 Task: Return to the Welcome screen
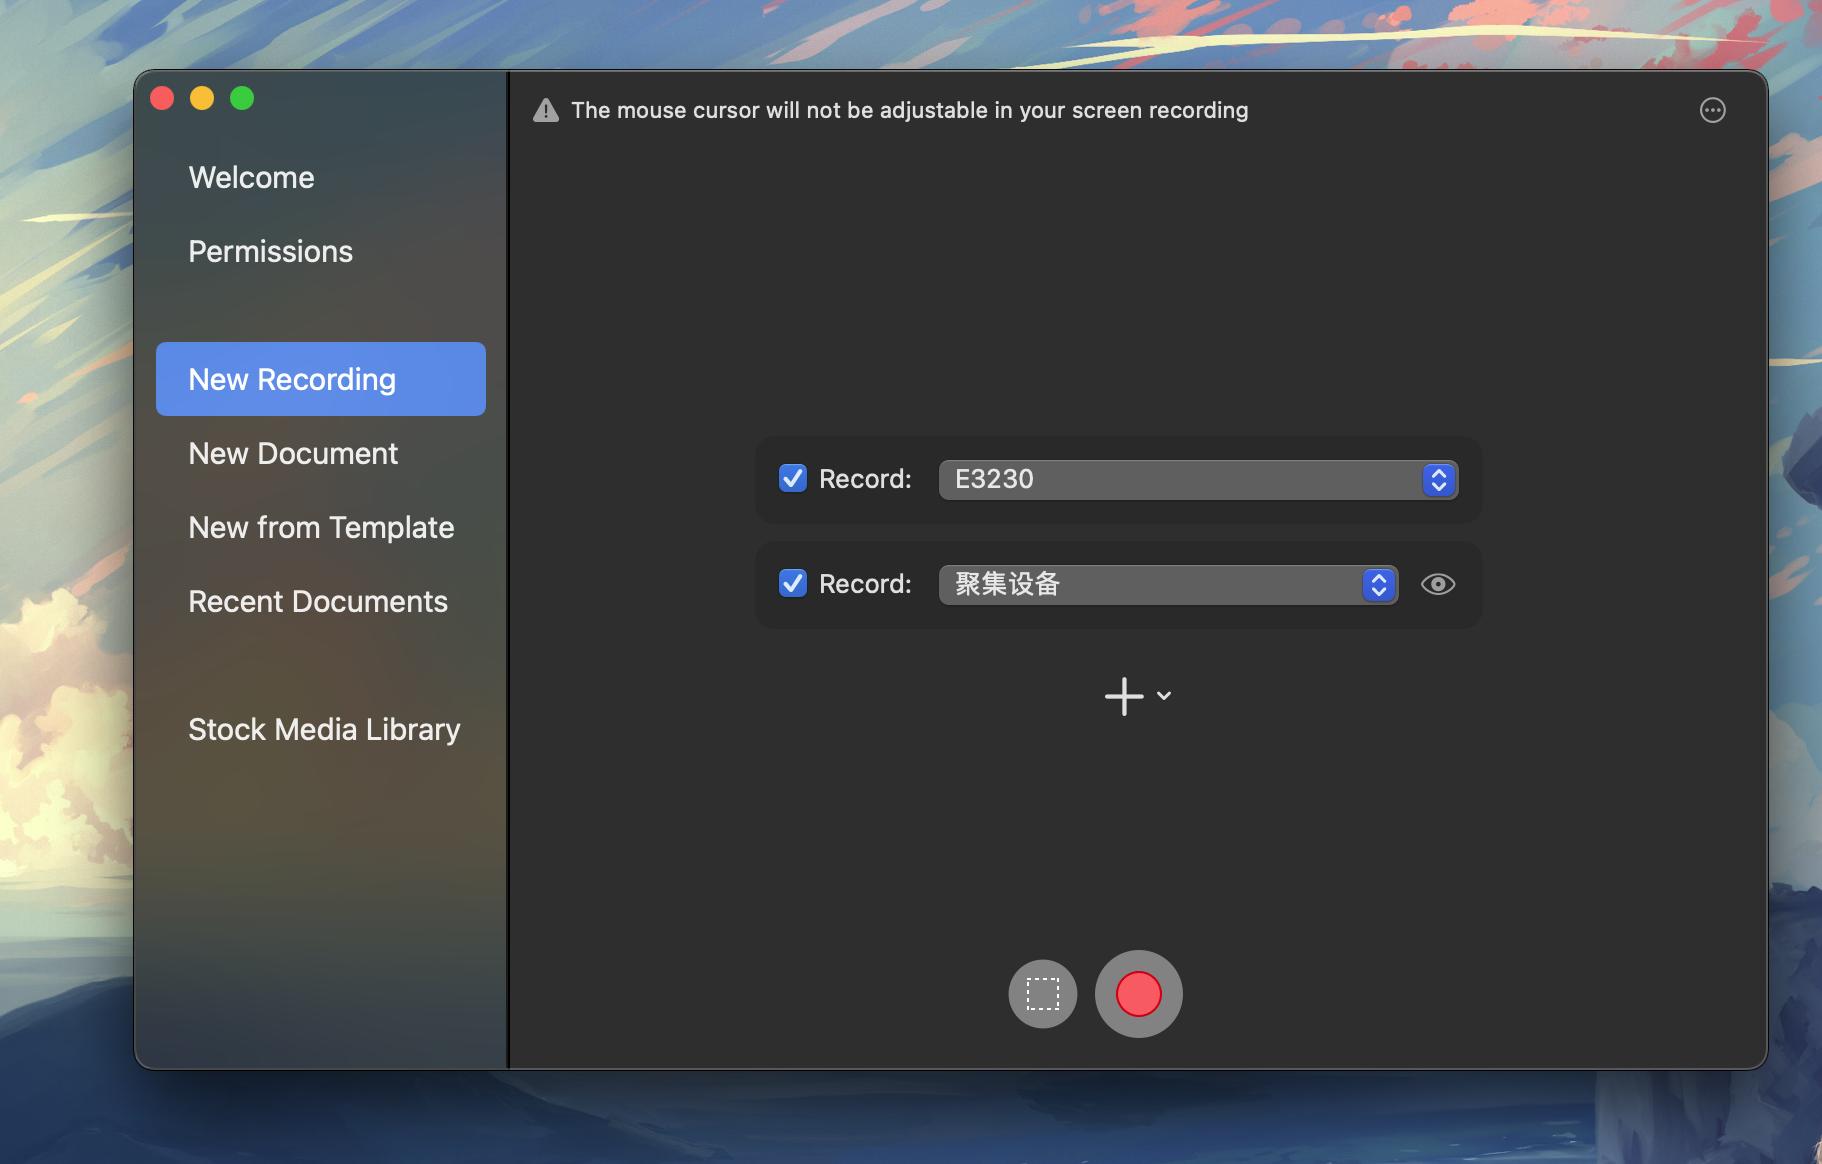[x=250, y=177]
